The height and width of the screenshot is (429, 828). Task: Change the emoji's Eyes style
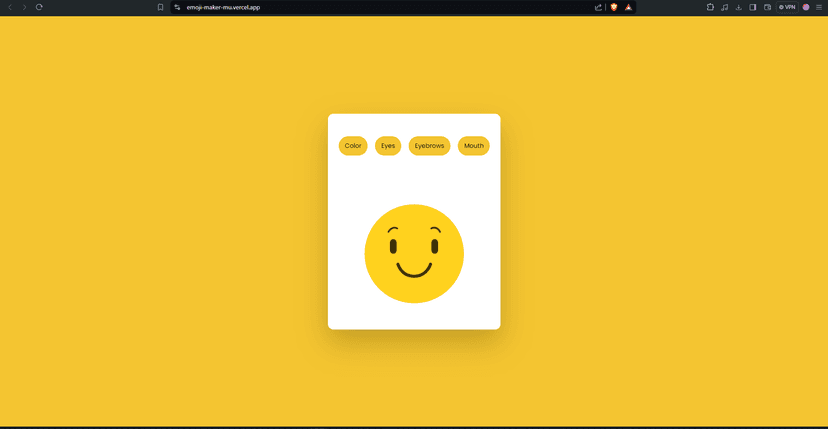click(x=388, y=146)
